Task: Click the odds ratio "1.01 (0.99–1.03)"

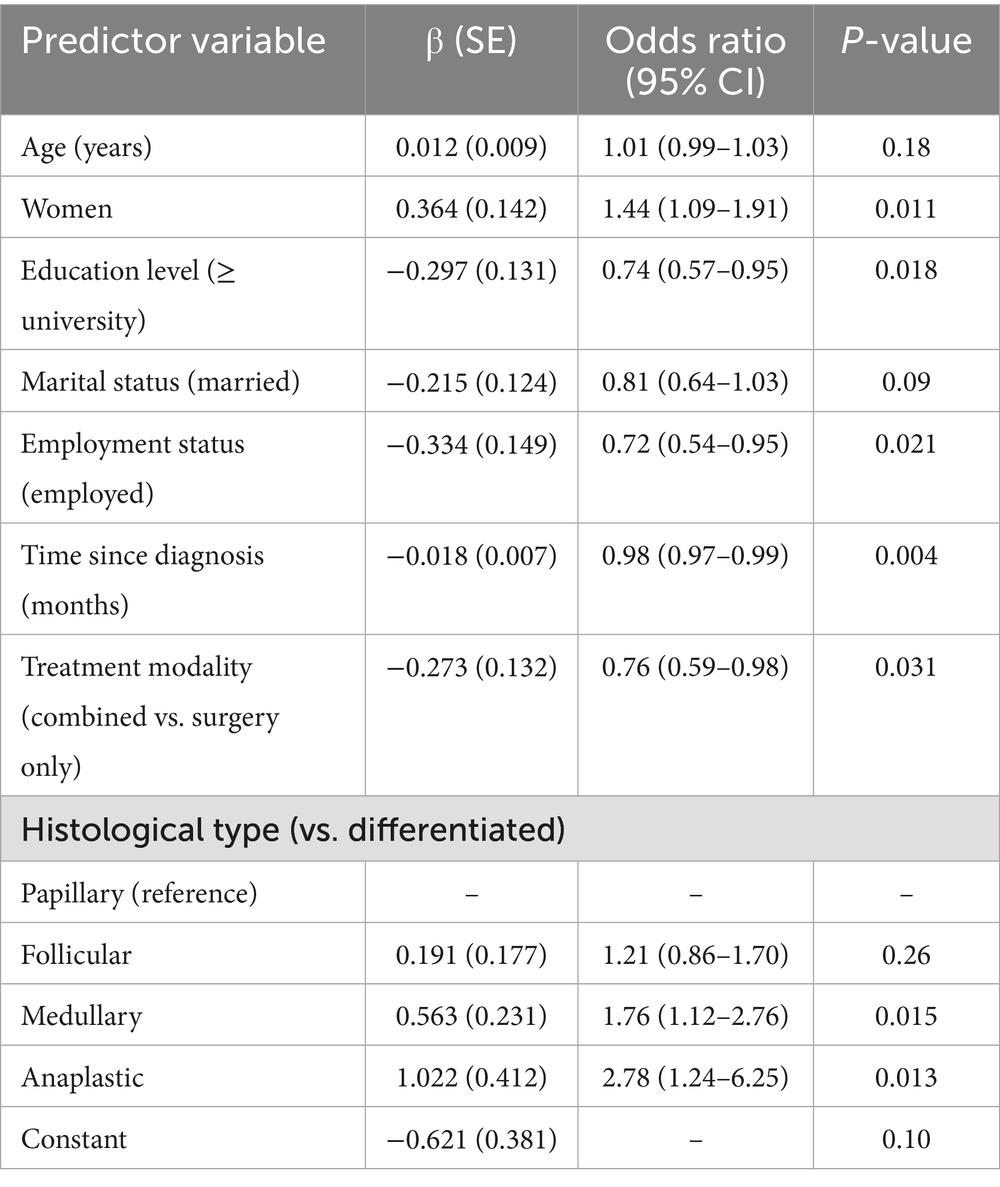Action: pos(695,147)
